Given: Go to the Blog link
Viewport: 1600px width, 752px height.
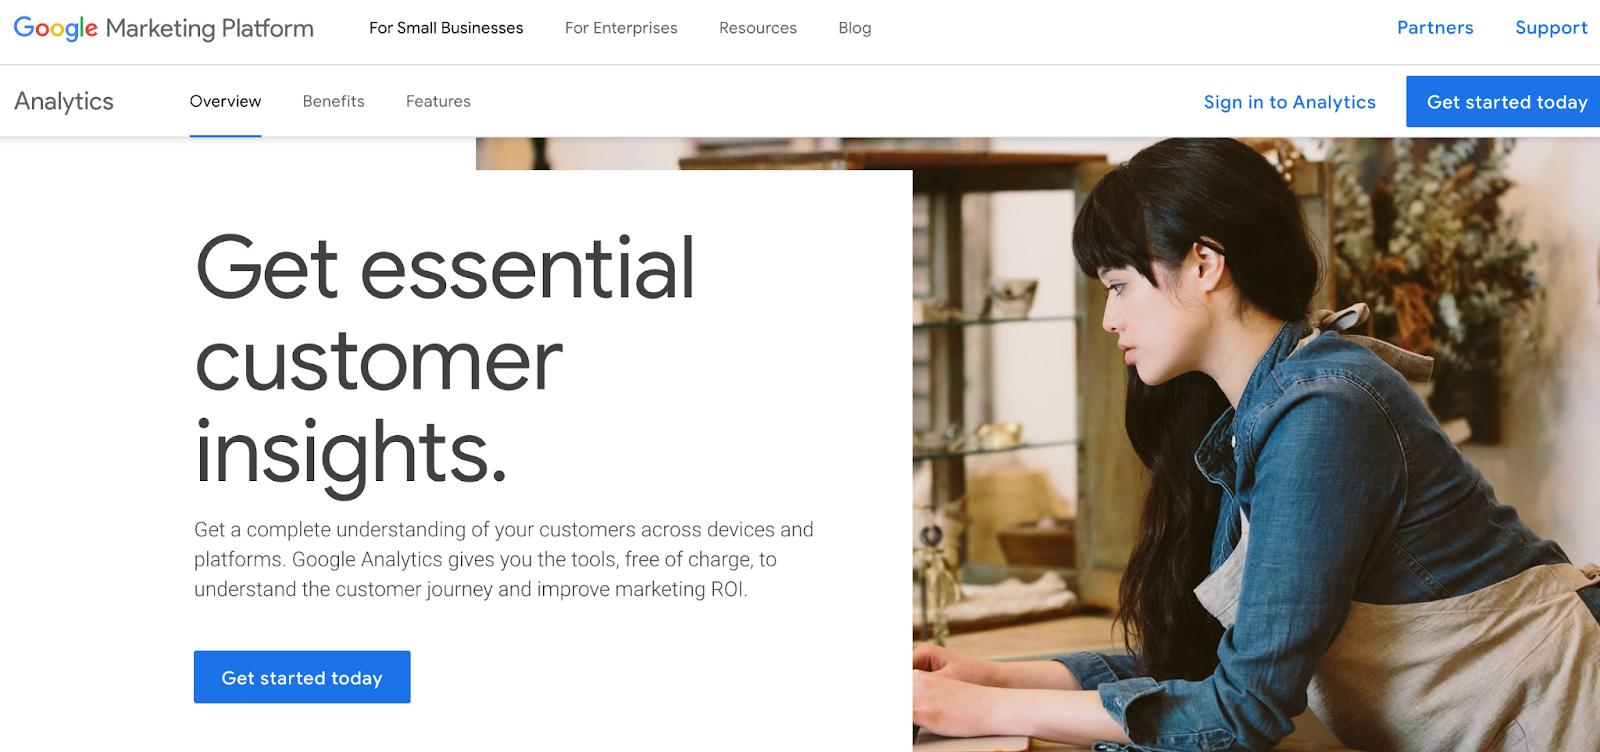Looking at the screenshot, I should coord(855,28).
